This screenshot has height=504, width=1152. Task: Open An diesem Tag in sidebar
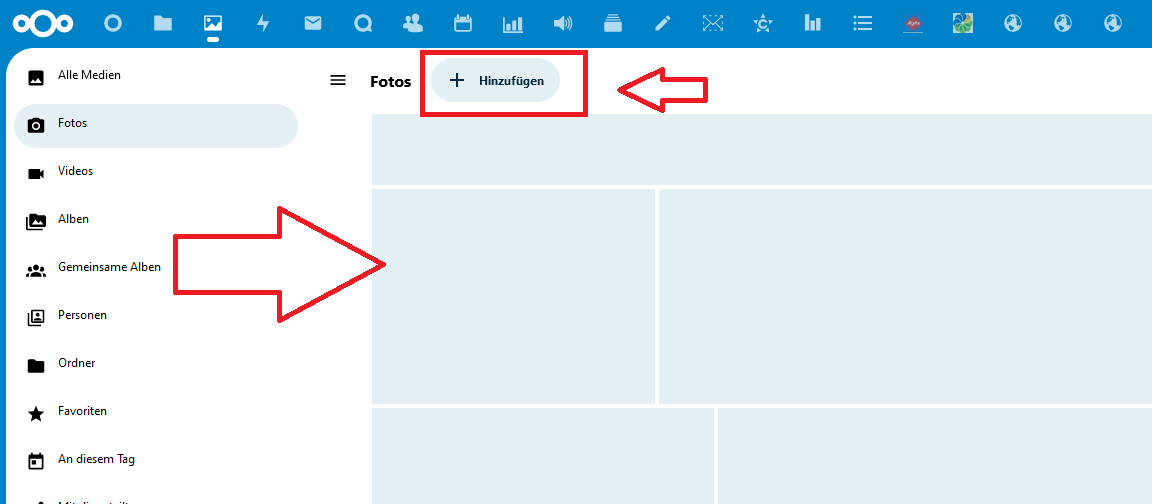click(156, 460)
